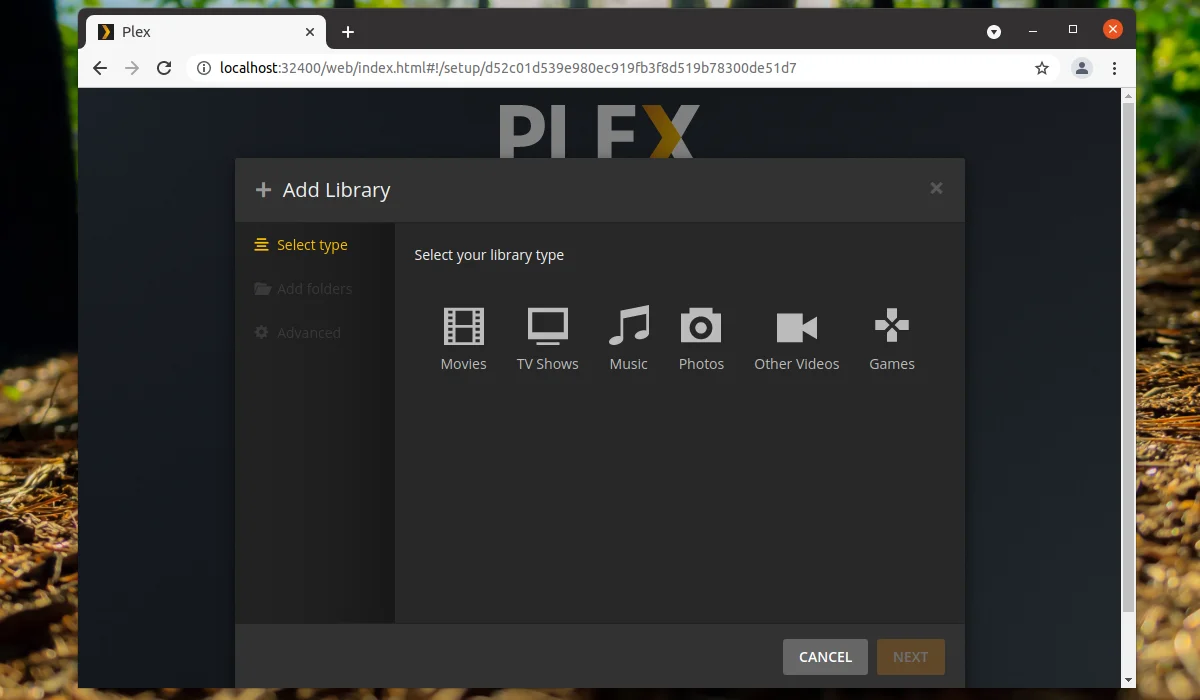Screen dimensions: 1200x700
Task: Close the Add Library dialog with X
Action: click(x=936, y=188)
